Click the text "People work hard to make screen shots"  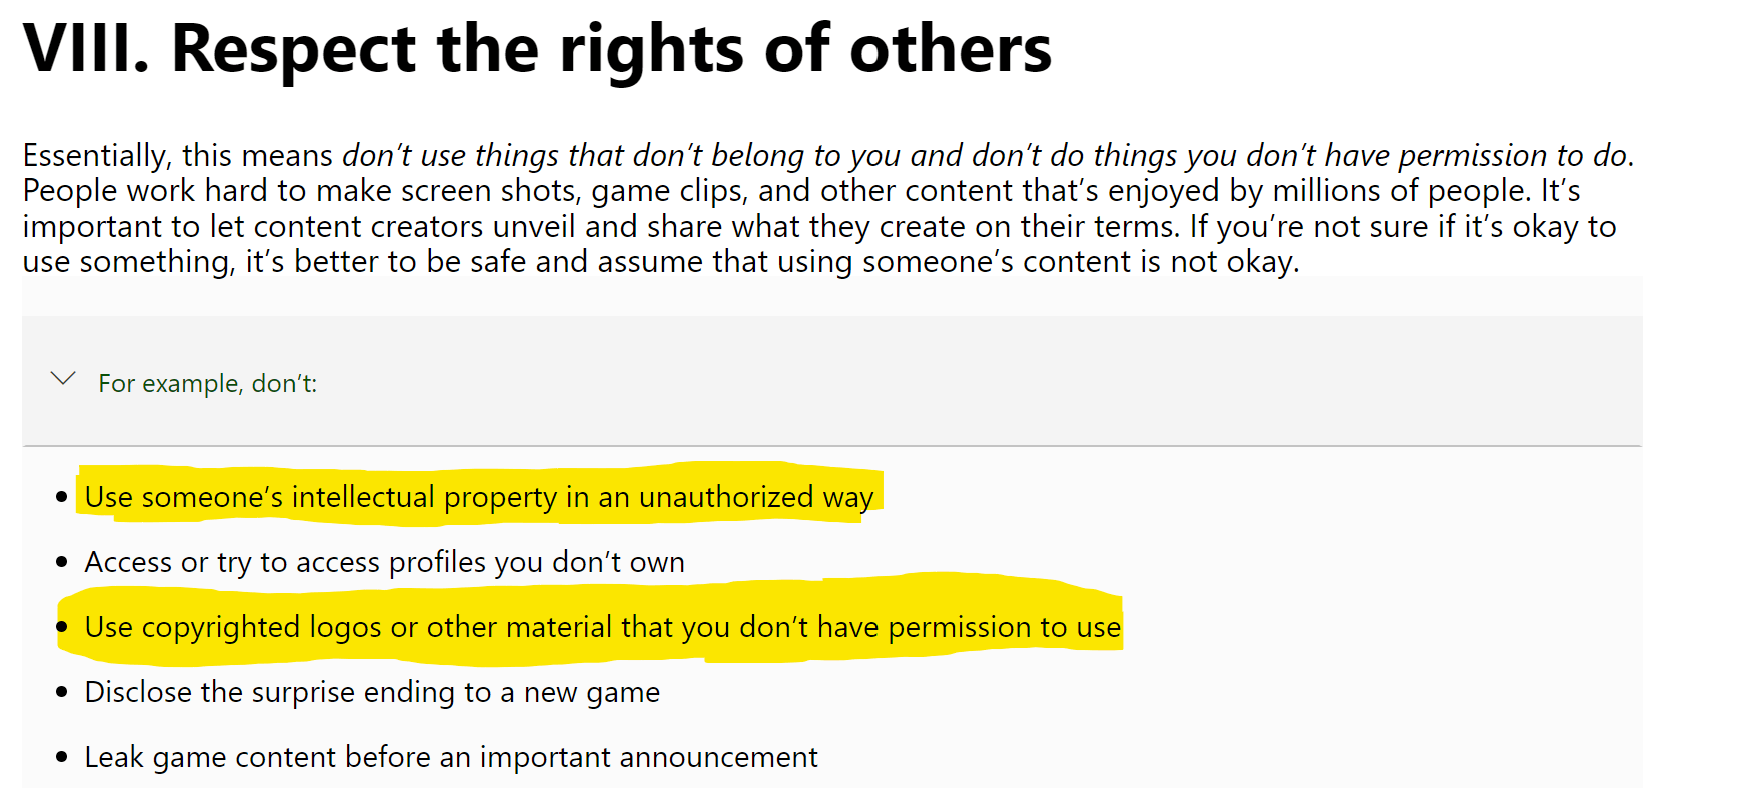pyautogui.click(x=302, y=191)
